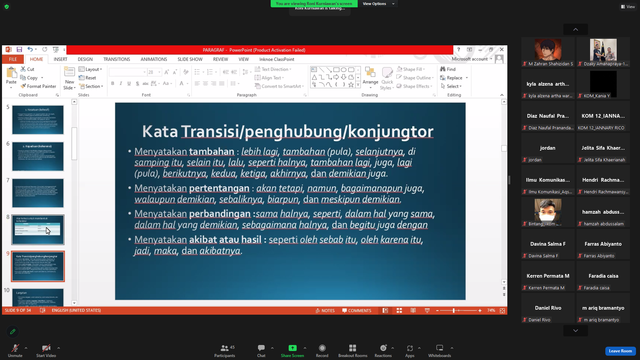Open the FILE tab in PowerPoint
640x360 pixels.
13,59
